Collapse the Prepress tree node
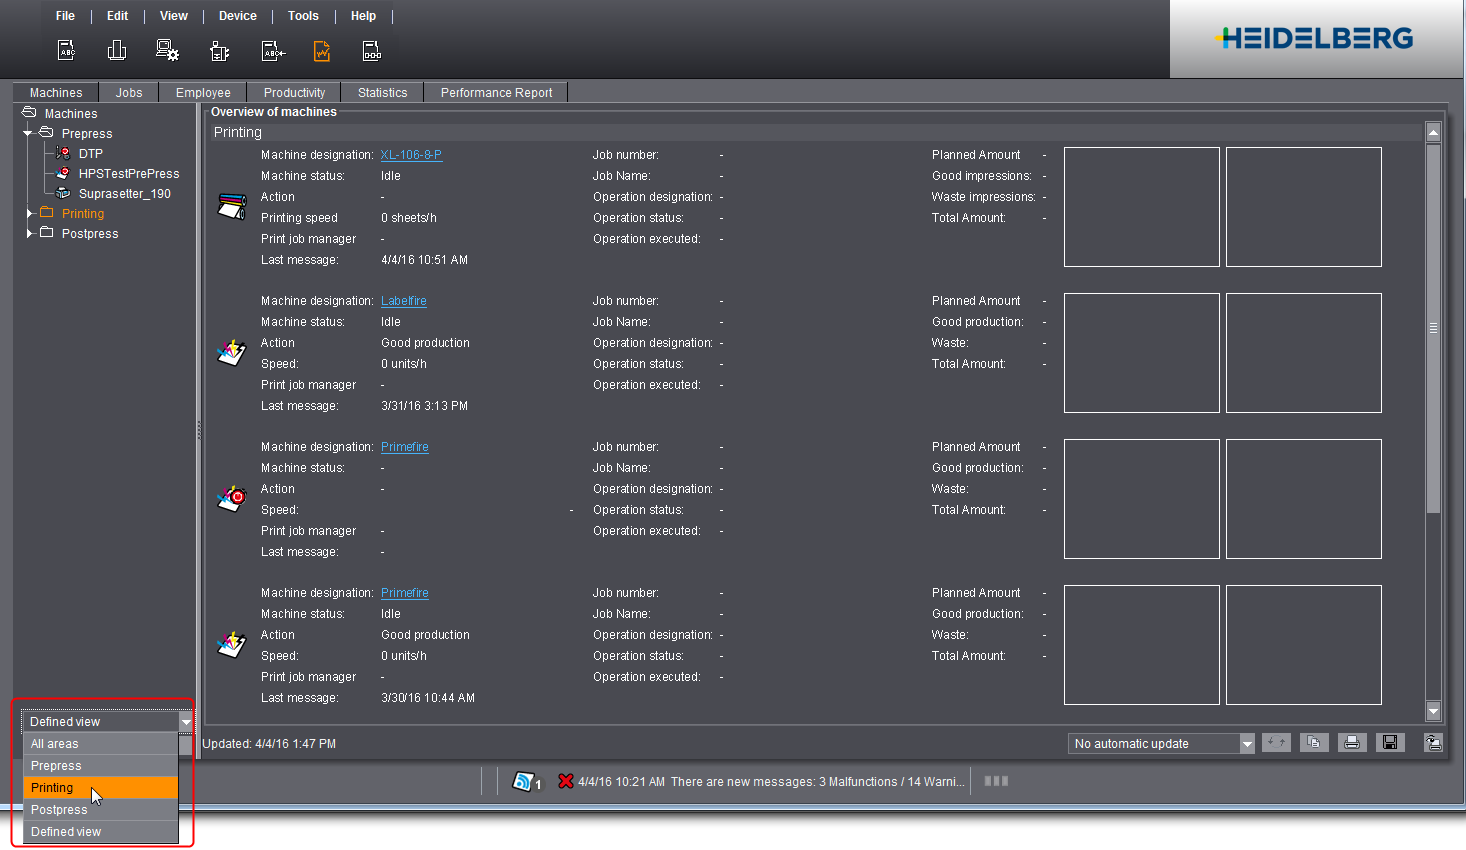This screenshot has height=850, width=1466. pos(29,133)
